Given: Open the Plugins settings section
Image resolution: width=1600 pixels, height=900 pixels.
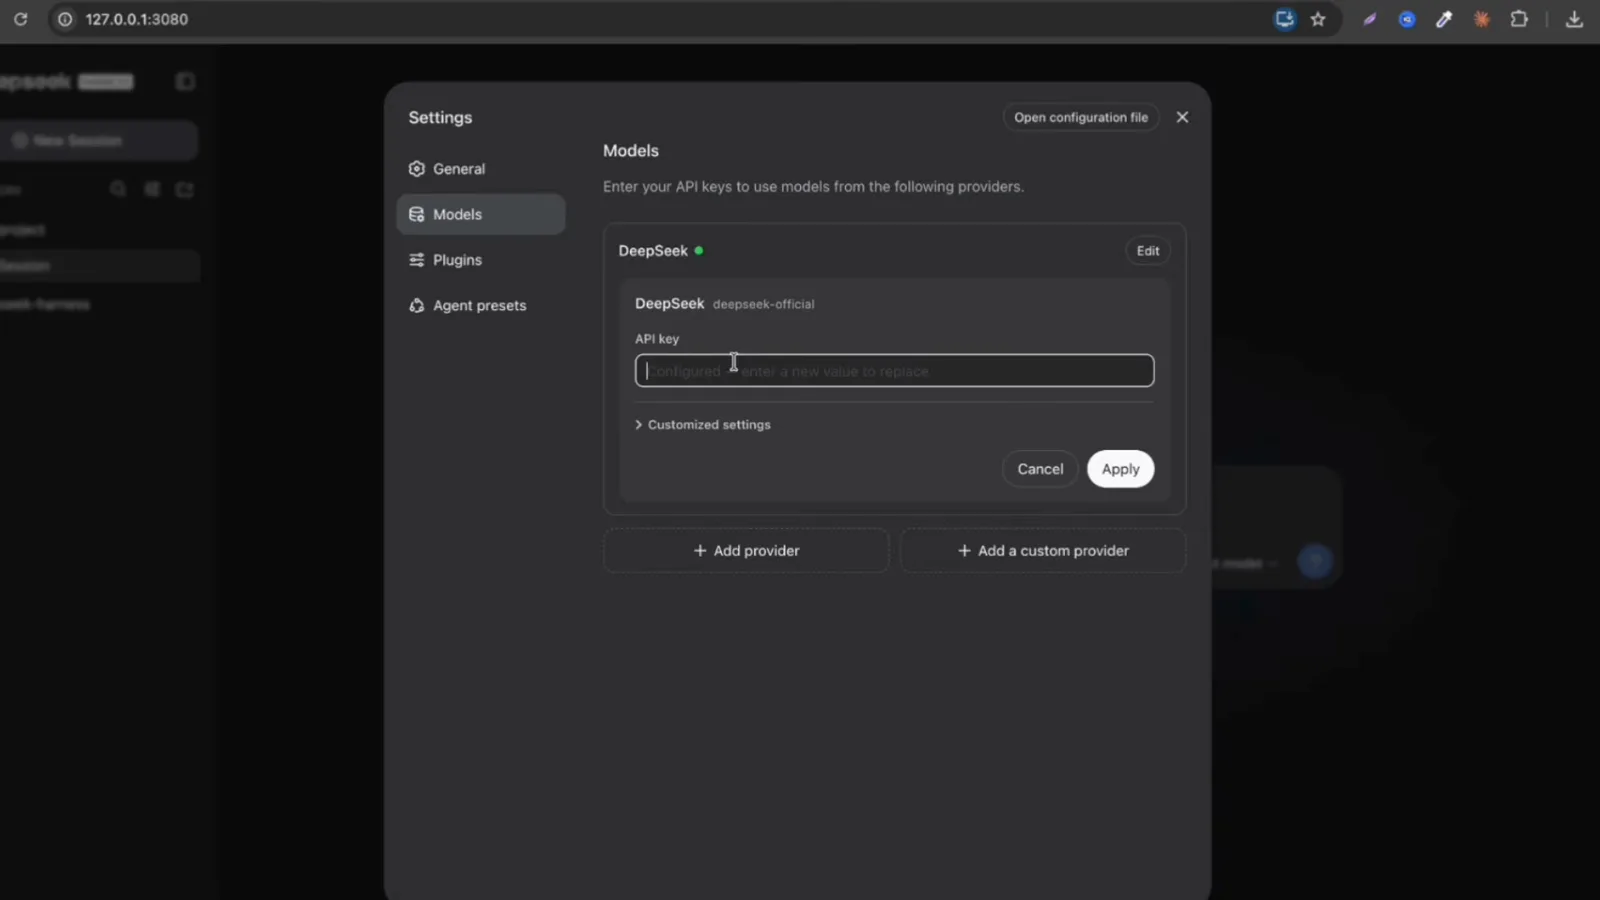Looking at the screenshot, I should 481,260.
